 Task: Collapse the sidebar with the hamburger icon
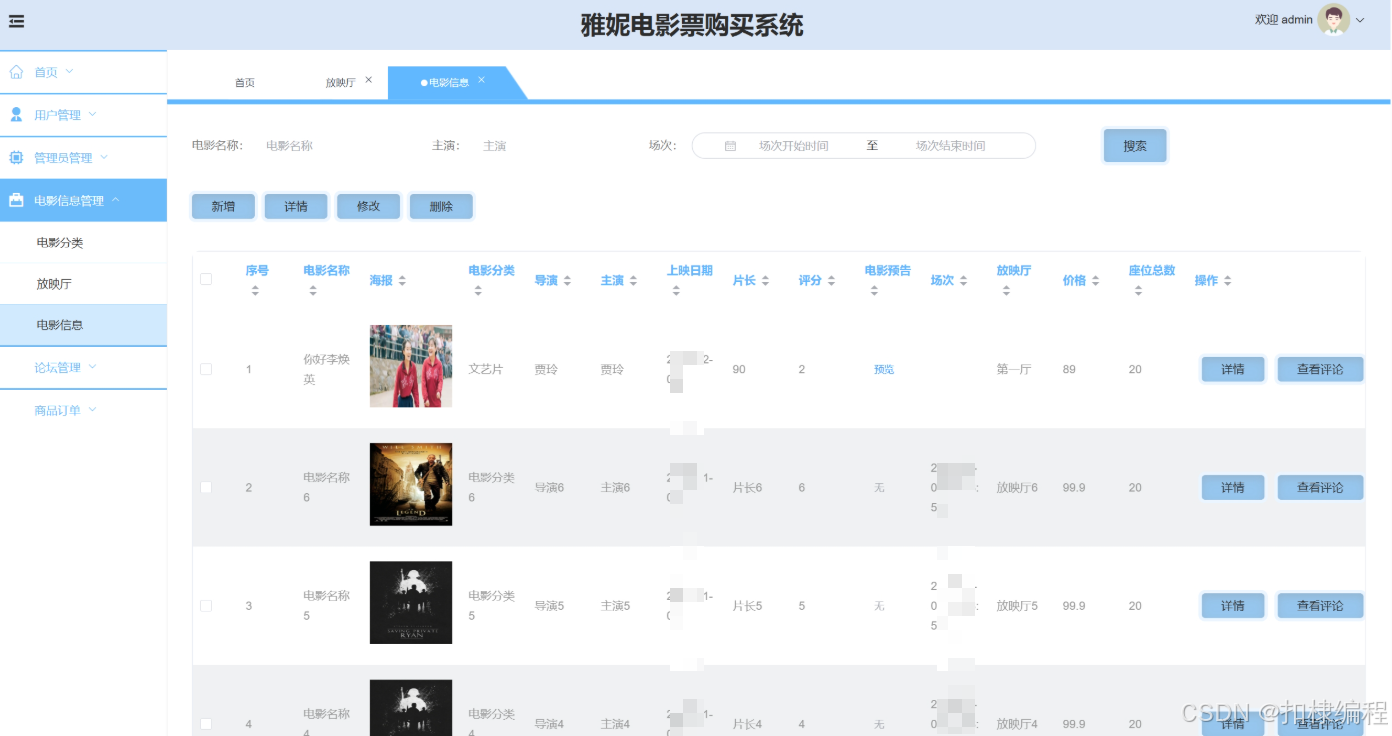16,21
